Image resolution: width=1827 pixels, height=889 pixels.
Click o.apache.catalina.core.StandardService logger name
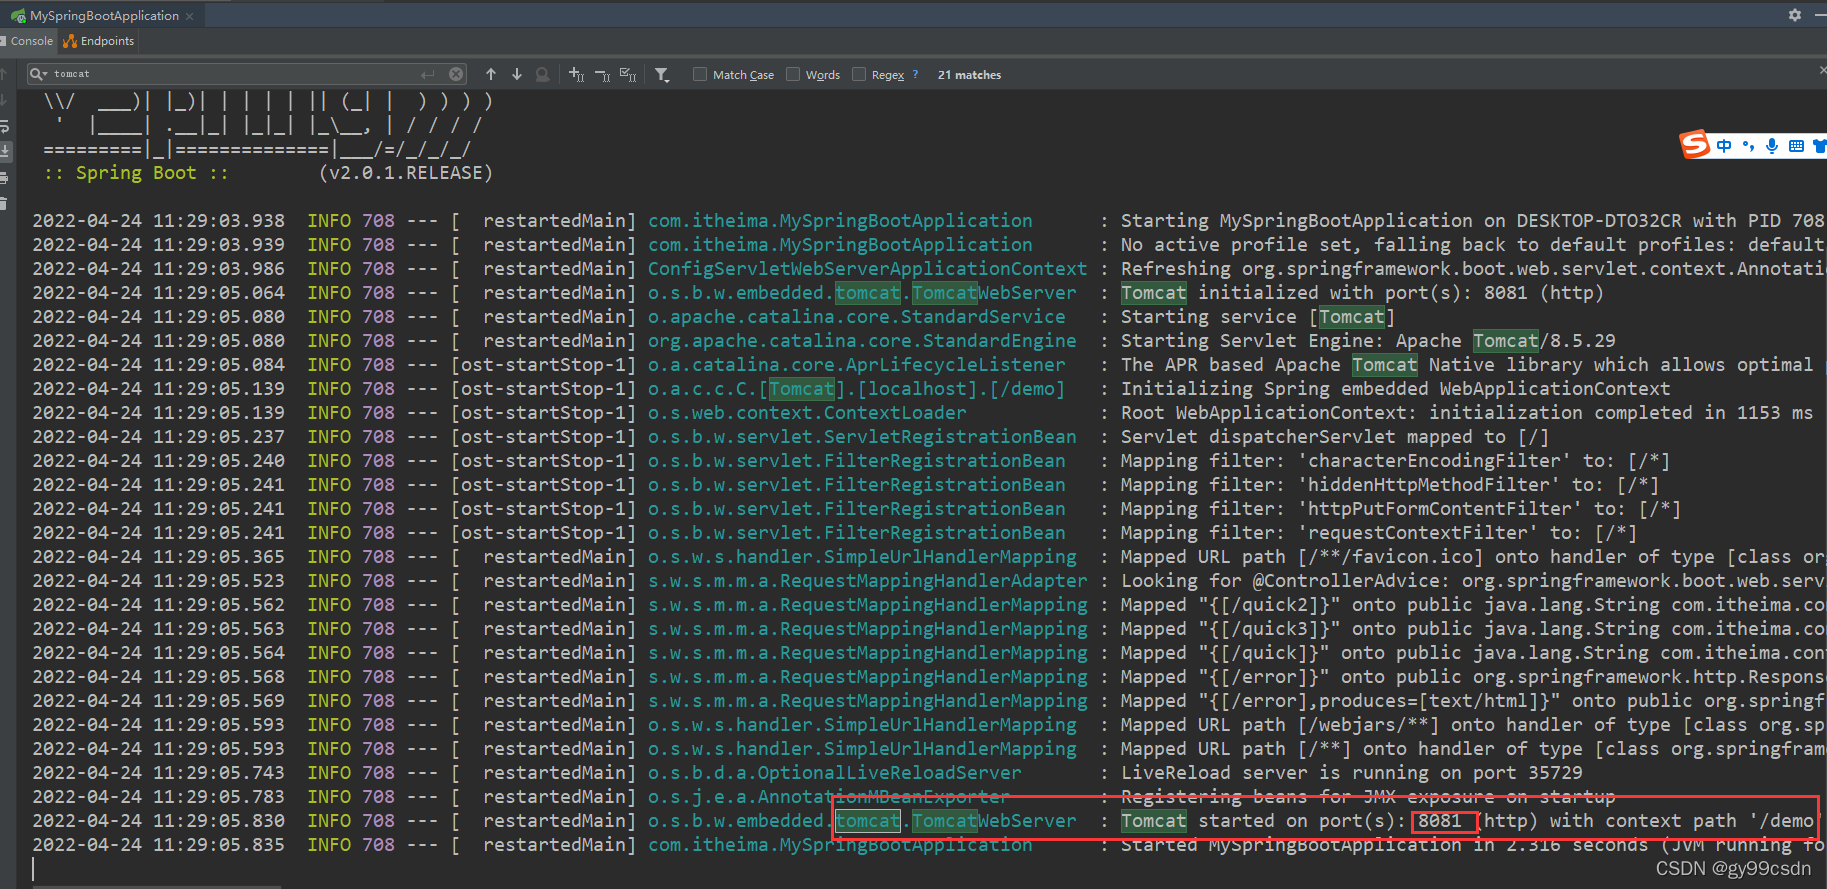pos(856,317)
